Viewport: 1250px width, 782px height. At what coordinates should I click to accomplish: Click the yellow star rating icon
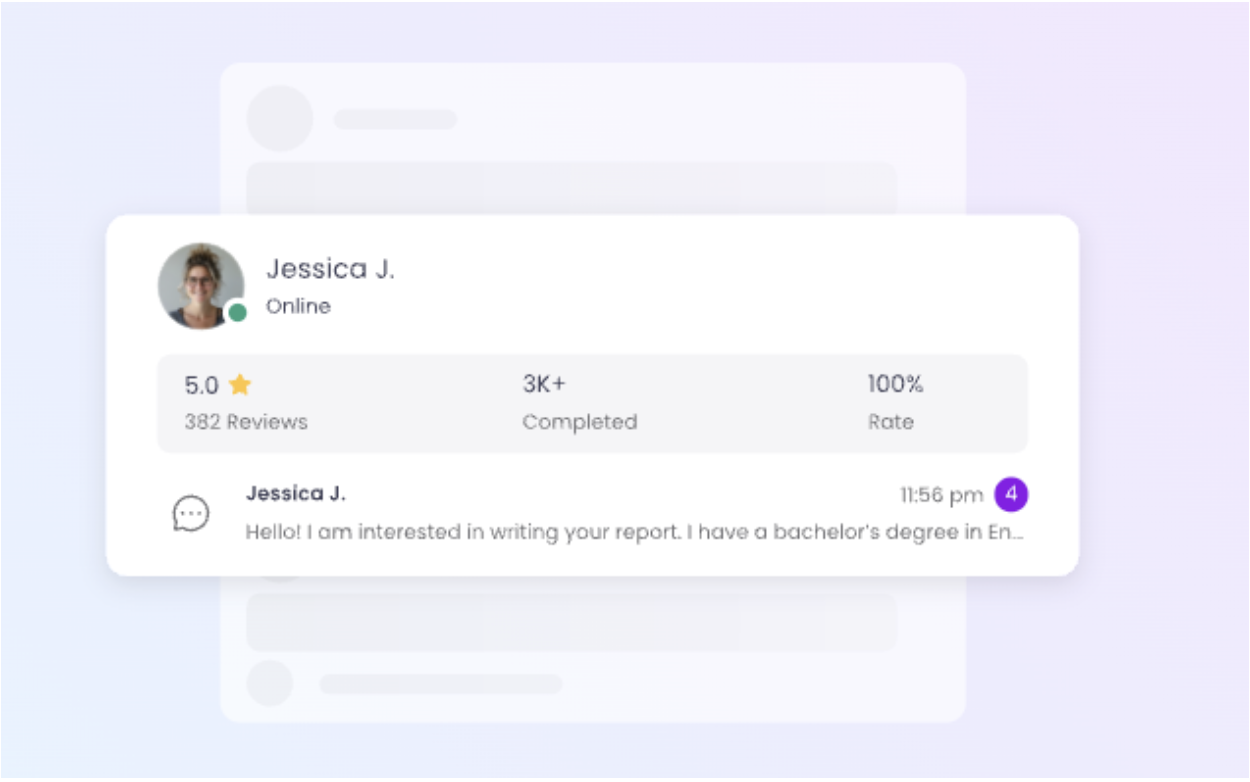tap(239, 384)
